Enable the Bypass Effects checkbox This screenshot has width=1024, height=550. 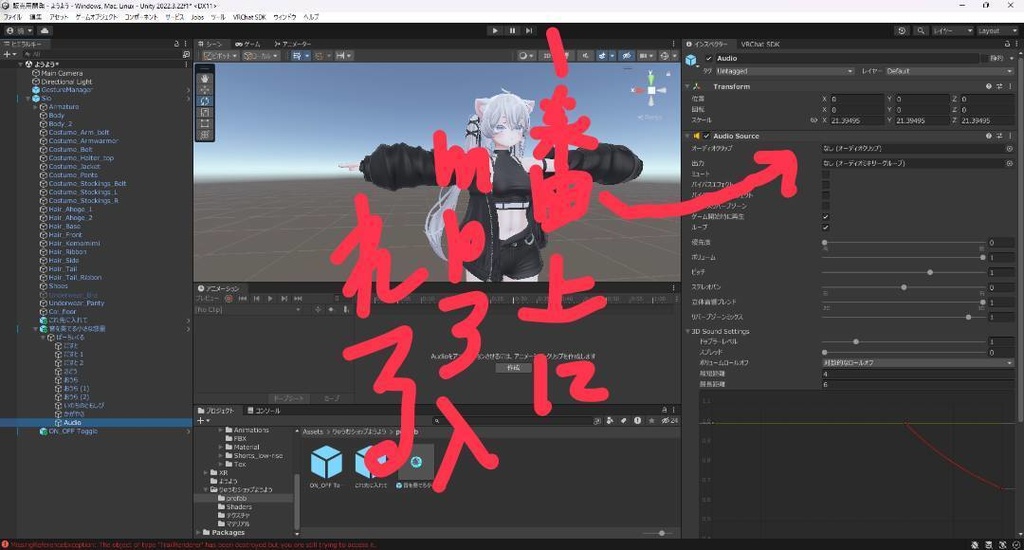click(x=825, y=185)
